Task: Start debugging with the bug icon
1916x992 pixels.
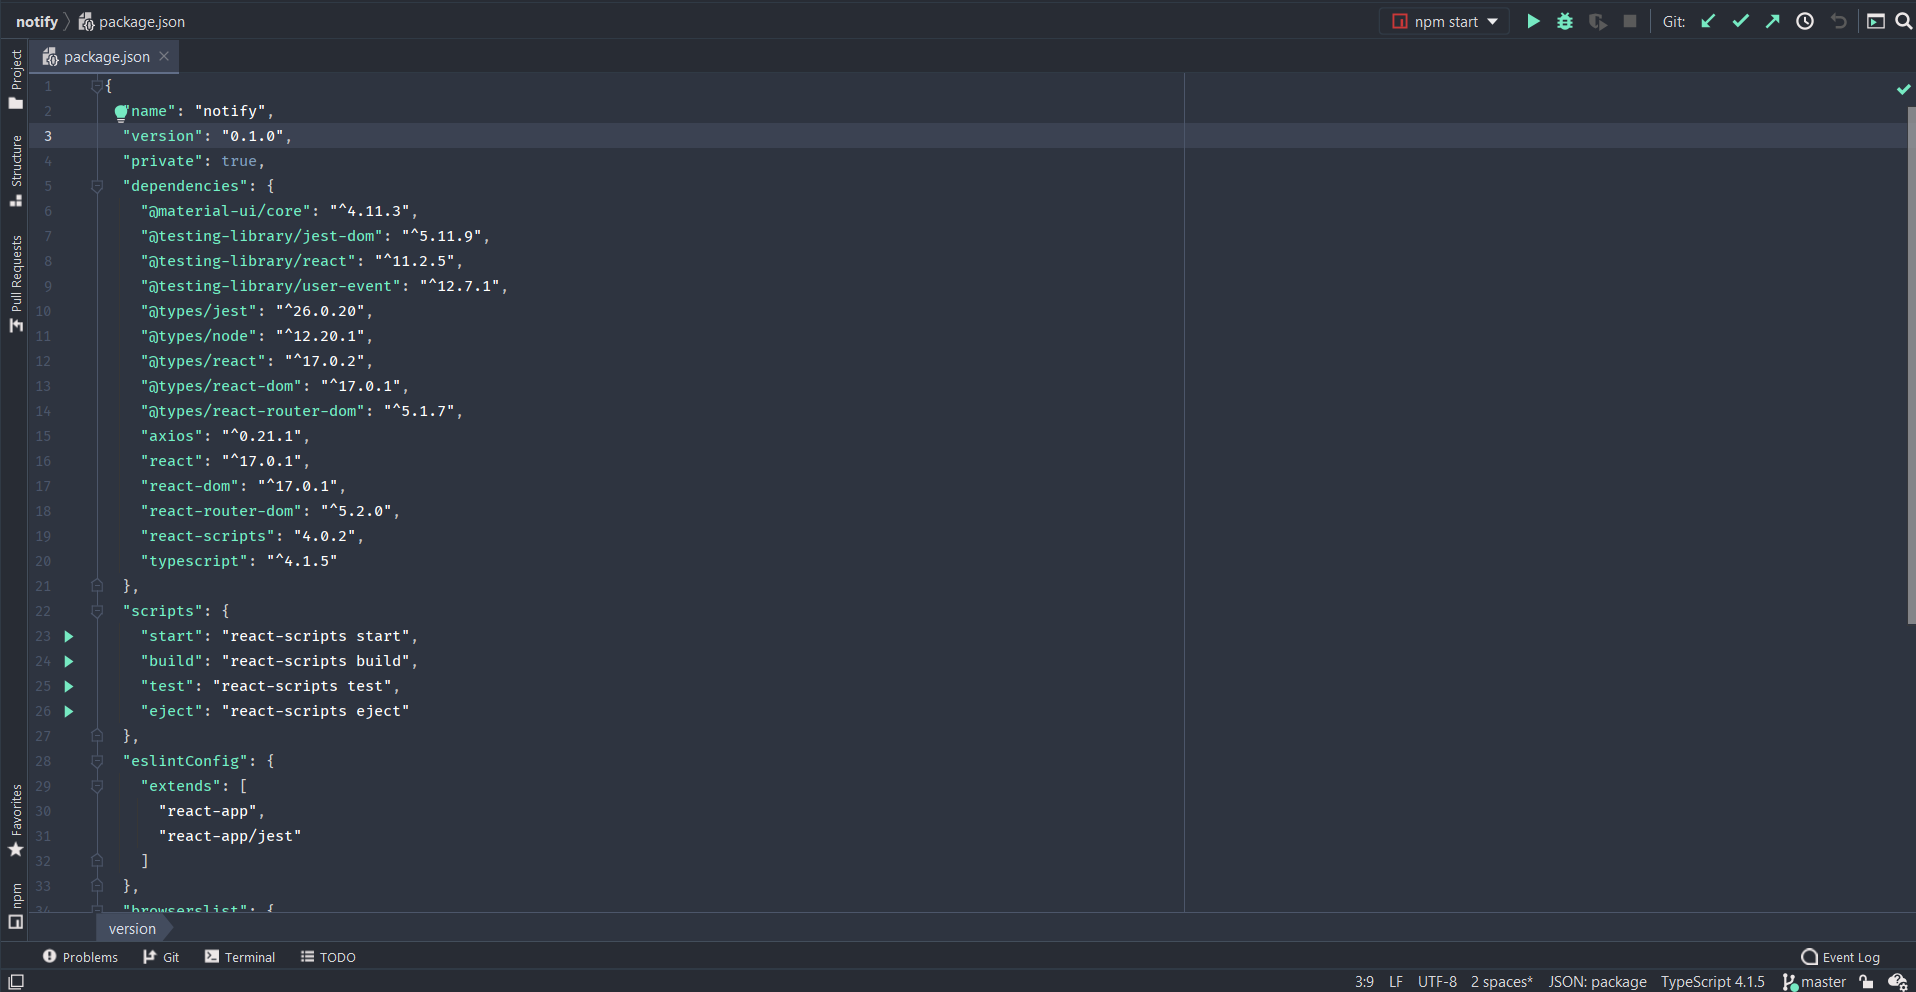Action: click(1565, 21)
